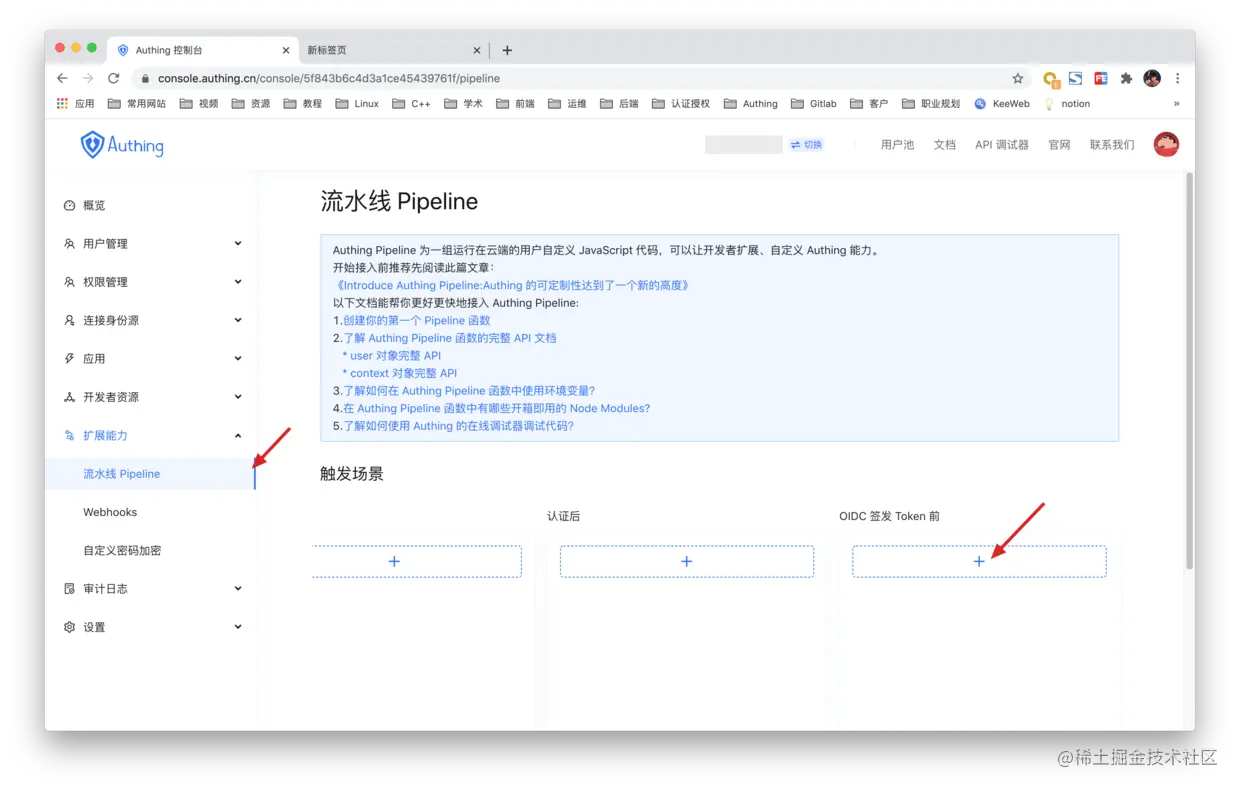Open the Chrome extensions puzzle icon
This screenshot has height=790, width=1240.
tap(1126, 78)
